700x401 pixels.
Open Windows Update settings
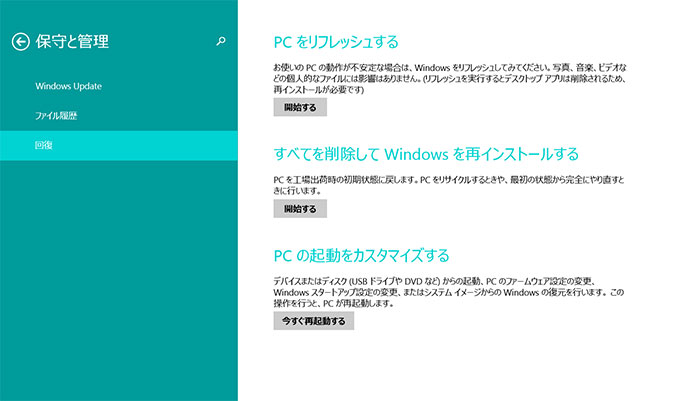click(x=68, y=86)
